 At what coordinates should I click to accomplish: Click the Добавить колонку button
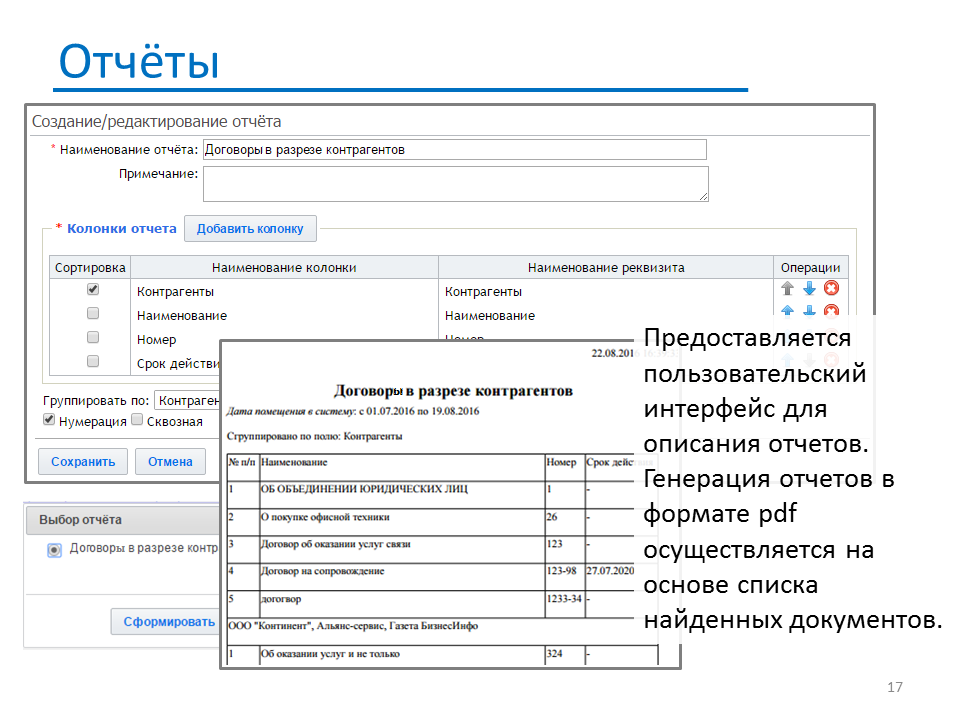[250, 228]
